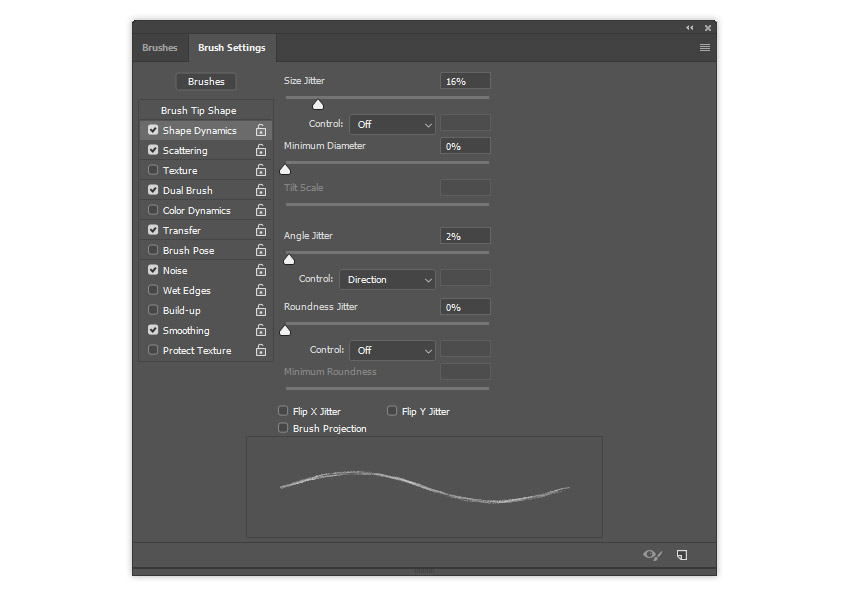Open the panel flyout menu icon

tap(705, 48)
